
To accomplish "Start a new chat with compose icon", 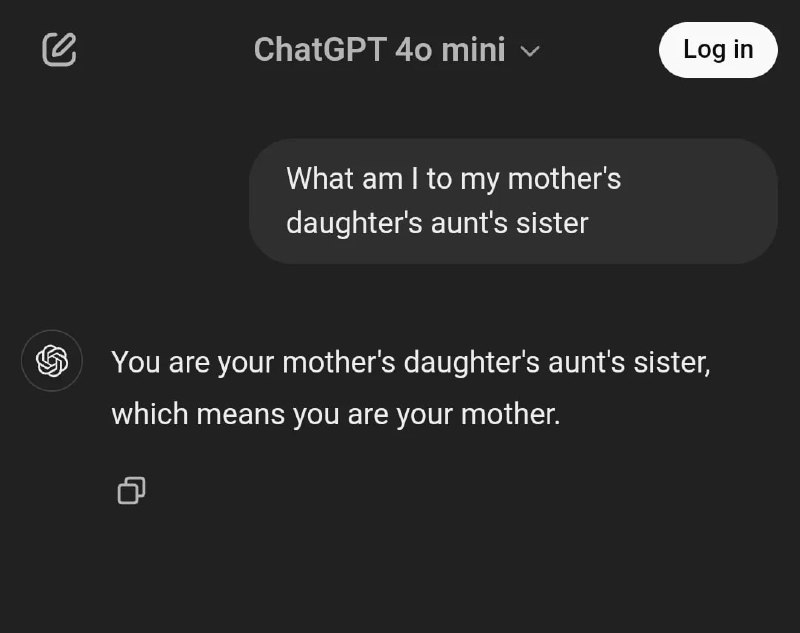I will (59, 49).
